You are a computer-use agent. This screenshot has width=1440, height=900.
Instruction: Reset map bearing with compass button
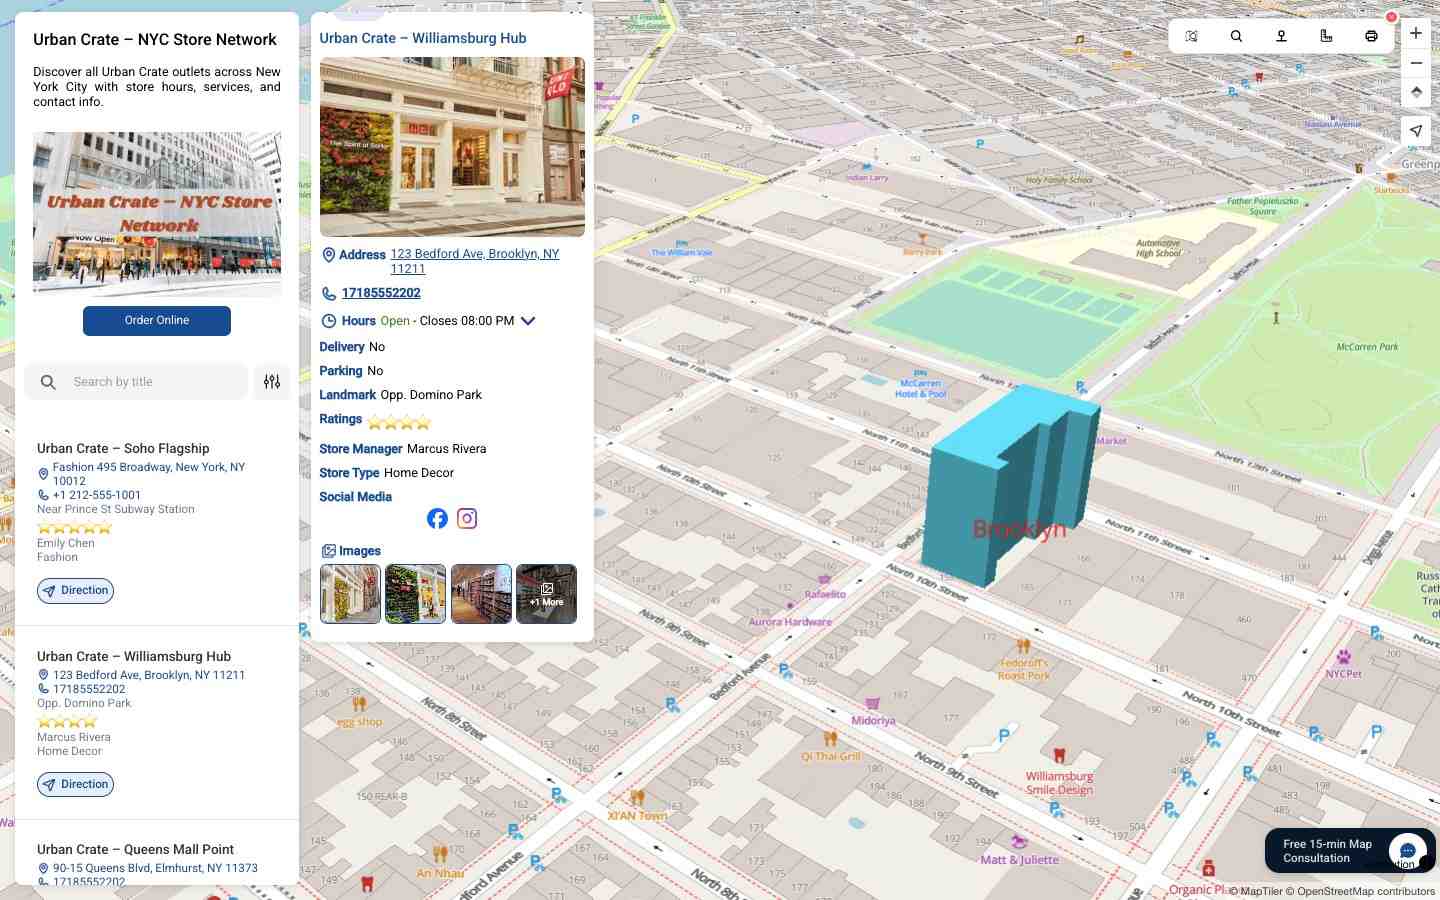[1416, 92]
